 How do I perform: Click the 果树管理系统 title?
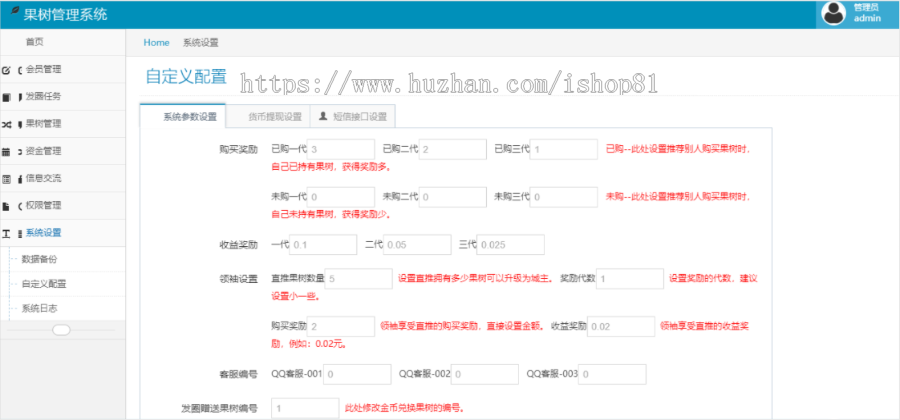(65, 14)
